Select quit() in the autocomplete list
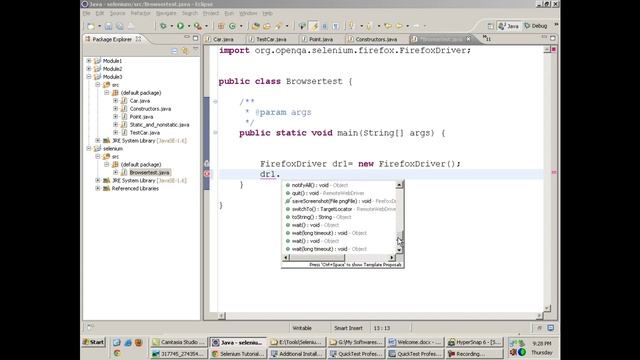The image size is (640, 360). [x=340, y=193]
